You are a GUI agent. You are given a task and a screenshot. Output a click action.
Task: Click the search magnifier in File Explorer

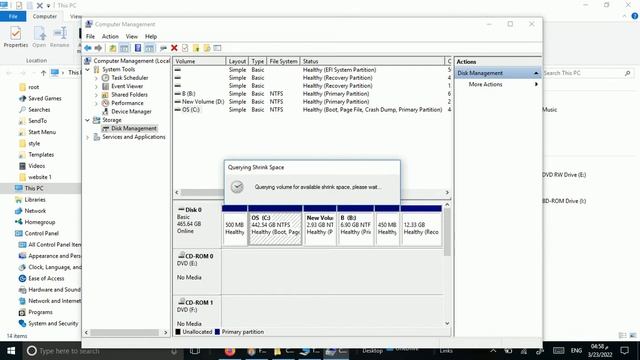tap(627, 73)
